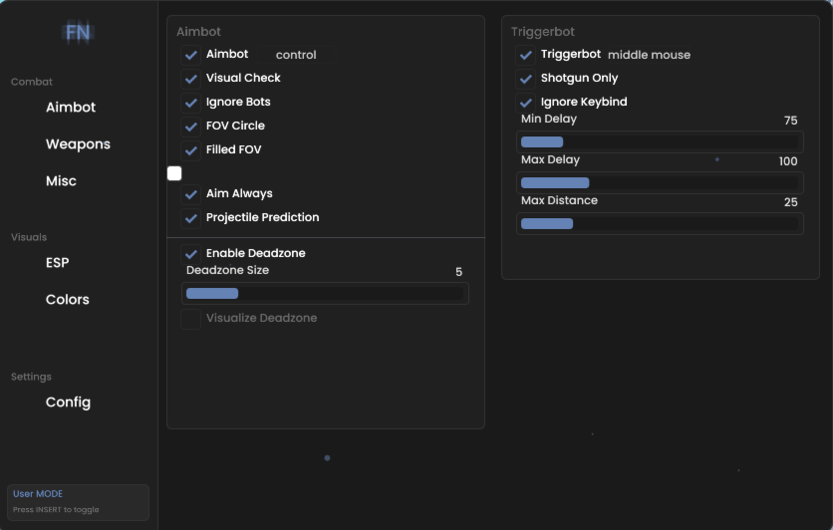This screenshot has height=530, width=833.
Task: Click the Min Delay slider
Action: pyautogui.click(x=659, y=142)
